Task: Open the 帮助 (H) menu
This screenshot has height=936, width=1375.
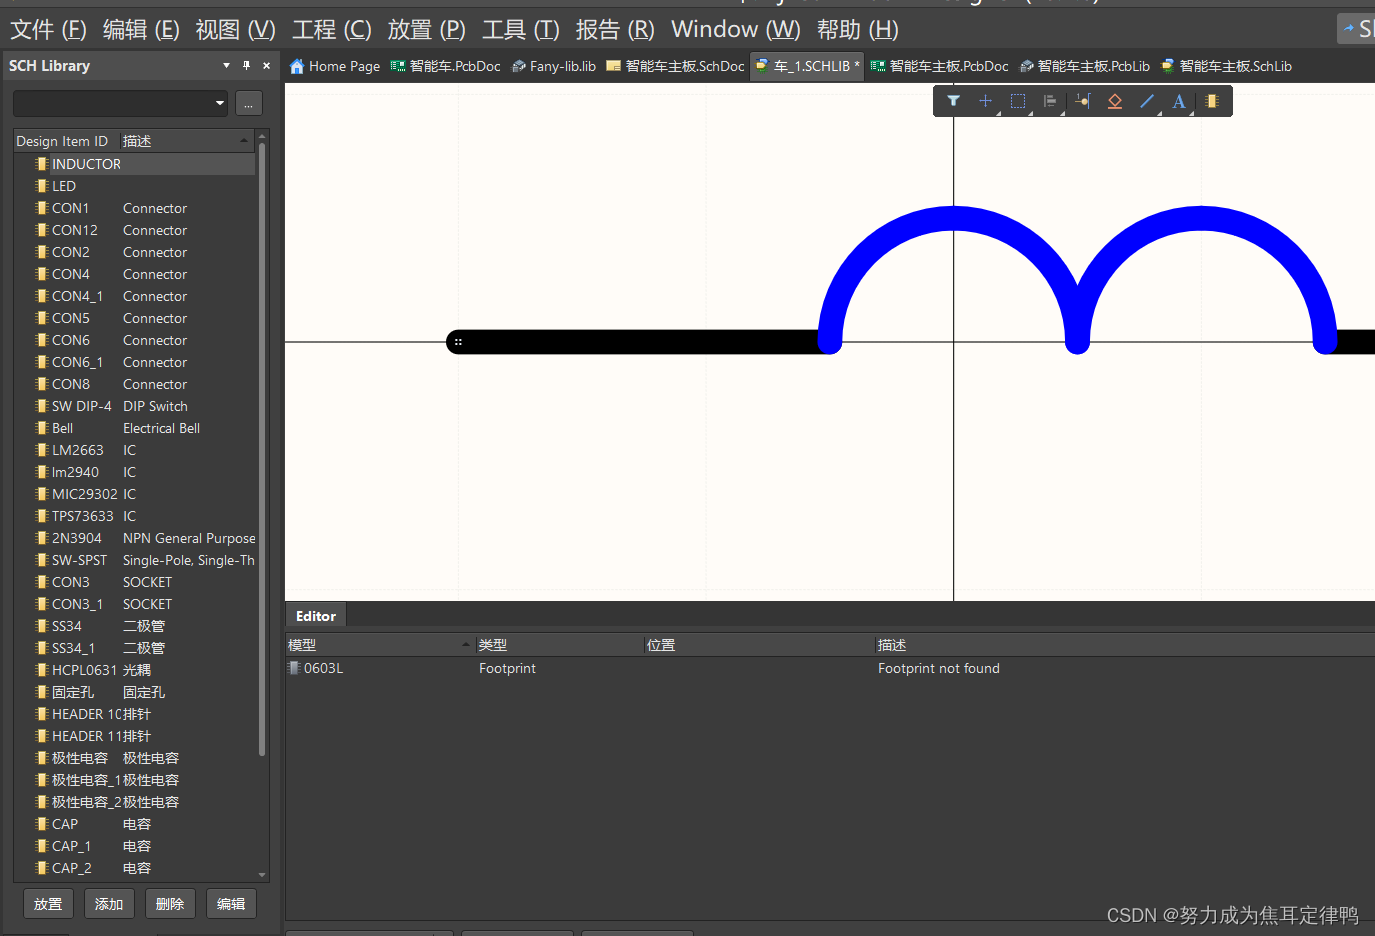Action: [858, 30]
